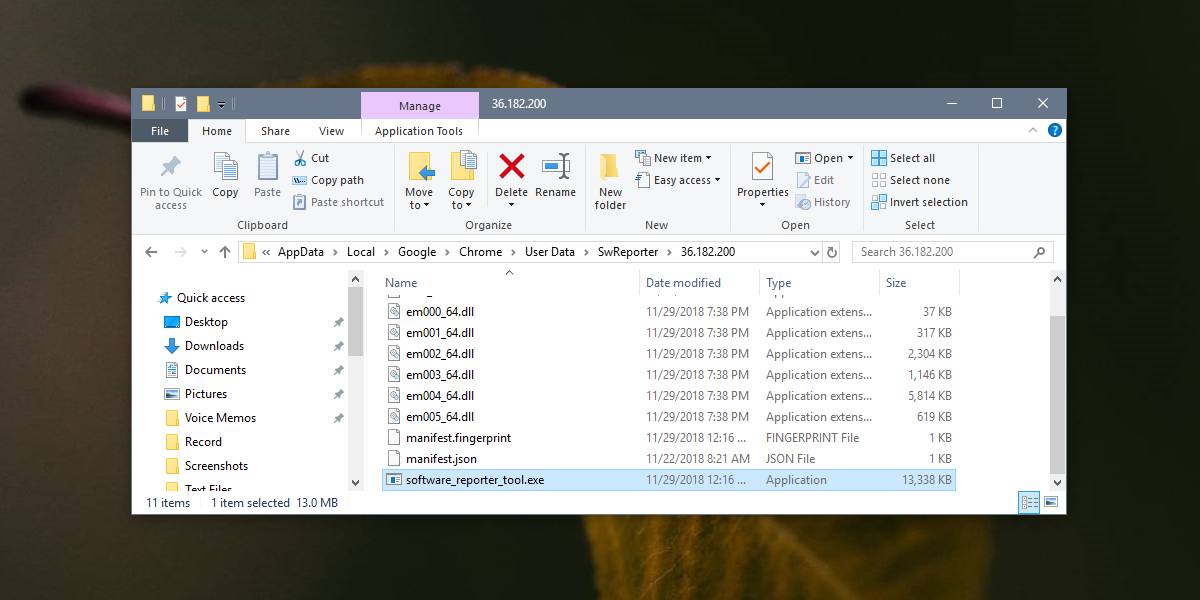1200x600 pixels.
Task: Switch to Large icons view layout
Action: click(x=1049, y=503)
